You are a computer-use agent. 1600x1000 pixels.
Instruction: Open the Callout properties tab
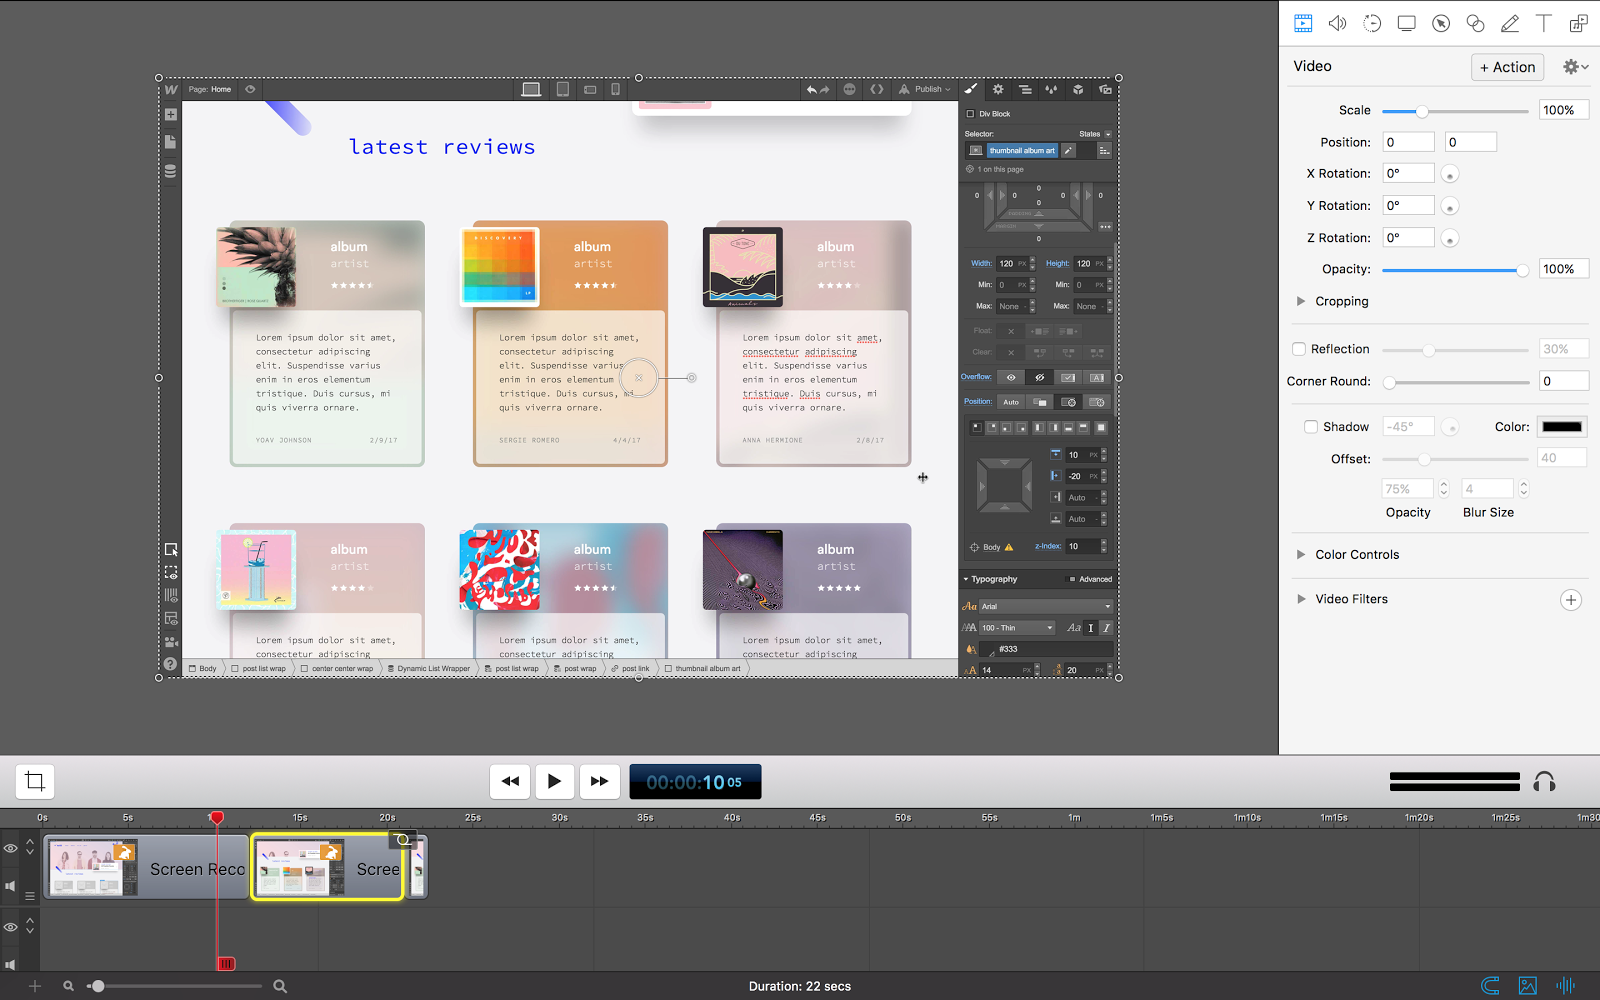click(1441, 23)
